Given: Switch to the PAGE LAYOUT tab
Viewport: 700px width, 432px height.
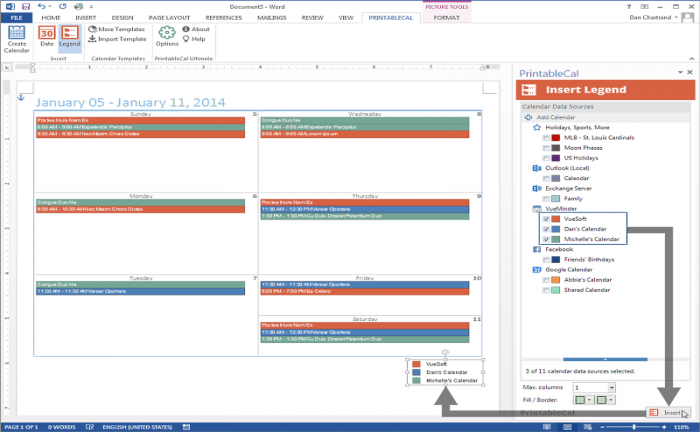Looking at the screenshot, I should 169,18.
